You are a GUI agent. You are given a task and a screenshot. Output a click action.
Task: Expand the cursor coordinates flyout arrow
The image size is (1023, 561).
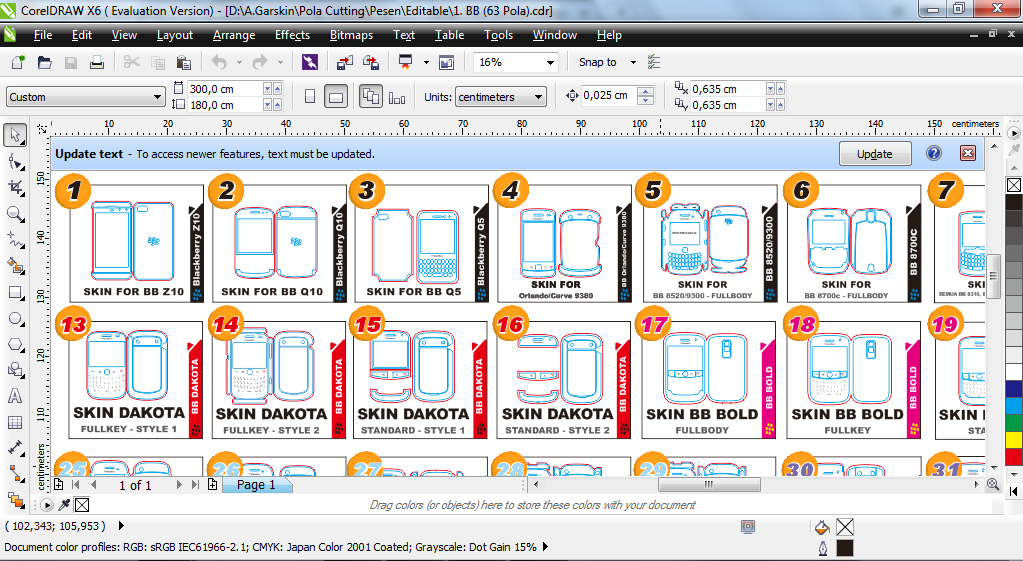point(121,525)
